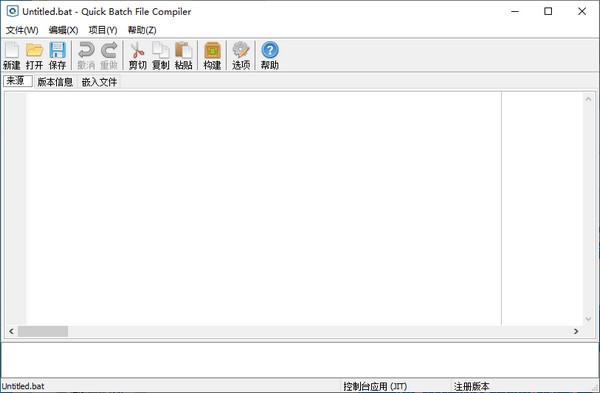Open the 文件(W) menu
The image size is (600, 393).
[22, 30]
